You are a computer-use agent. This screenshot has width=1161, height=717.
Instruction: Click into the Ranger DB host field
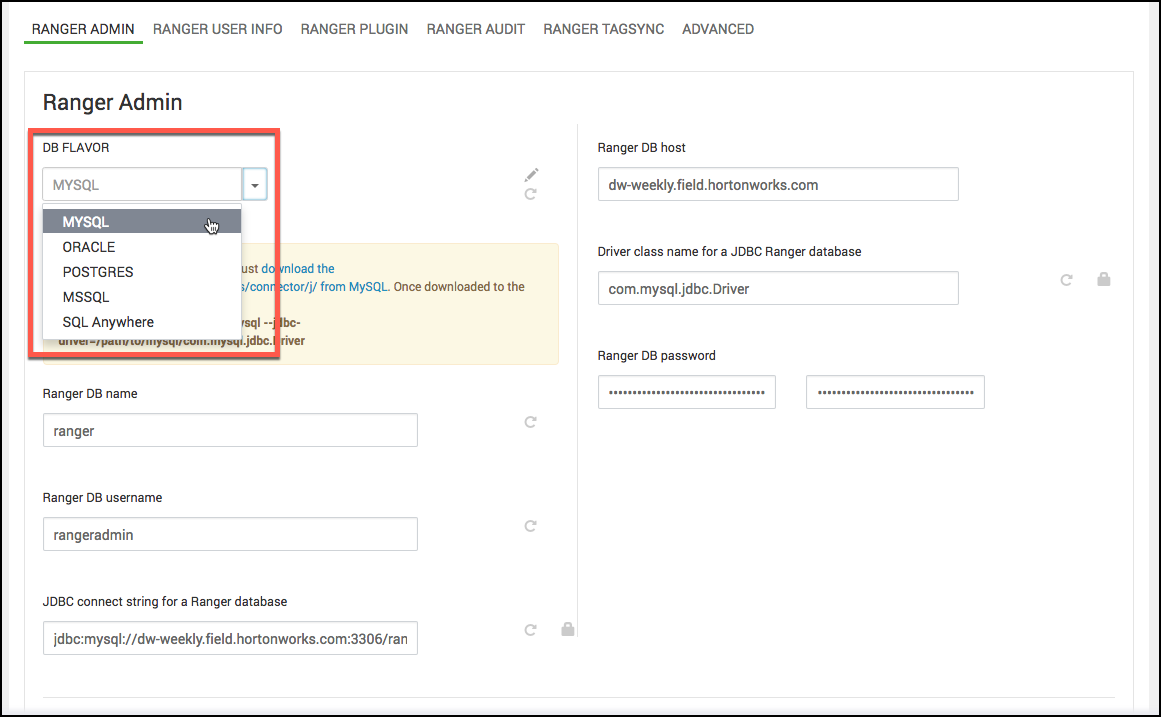(777, 184)
